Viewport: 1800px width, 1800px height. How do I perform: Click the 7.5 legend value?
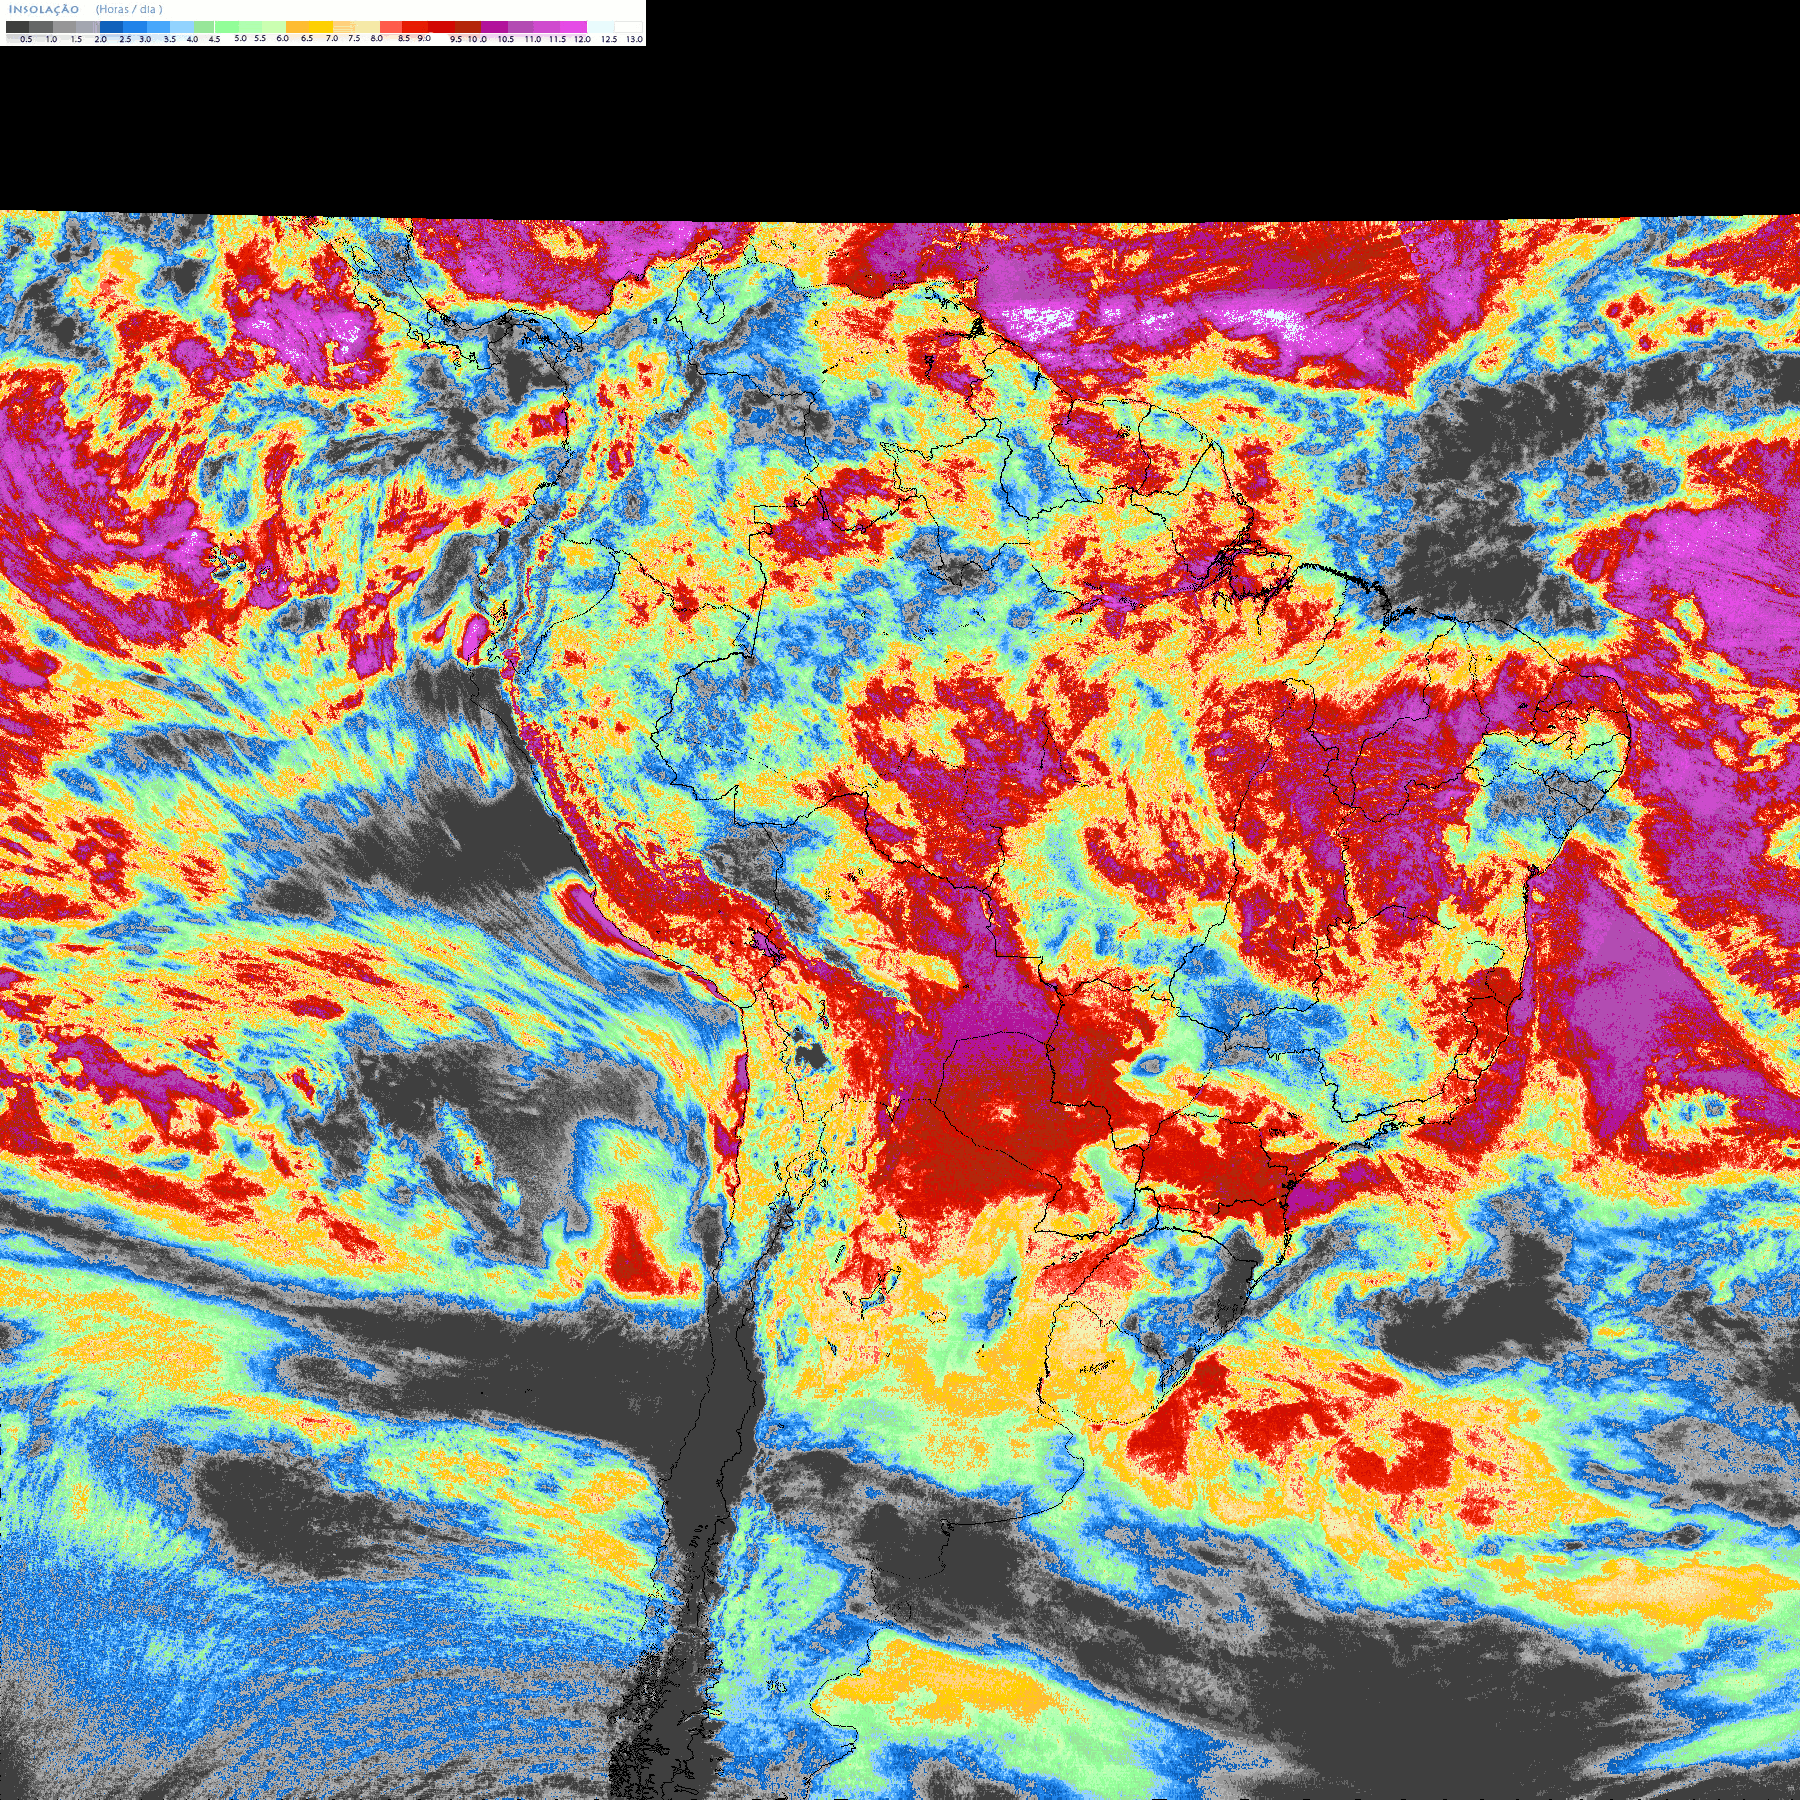(x=354, y=38)
